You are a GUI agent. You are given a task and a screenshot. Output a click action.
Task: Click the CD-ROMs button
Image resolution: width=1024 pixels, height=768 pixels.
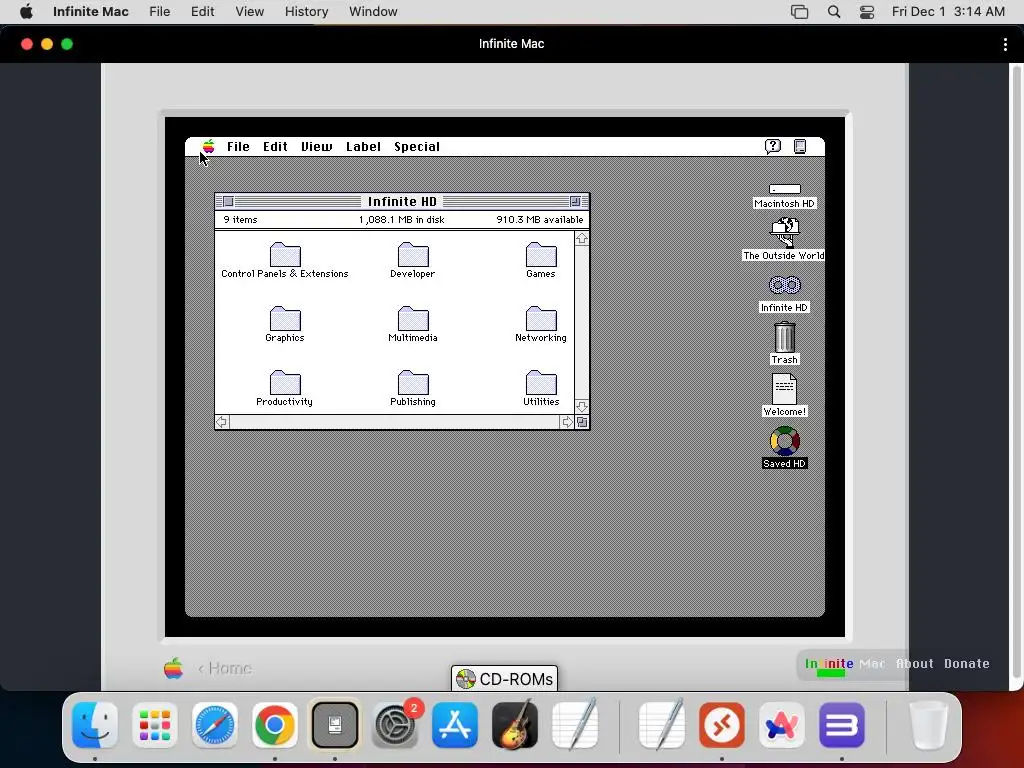(x=504, y=679)
